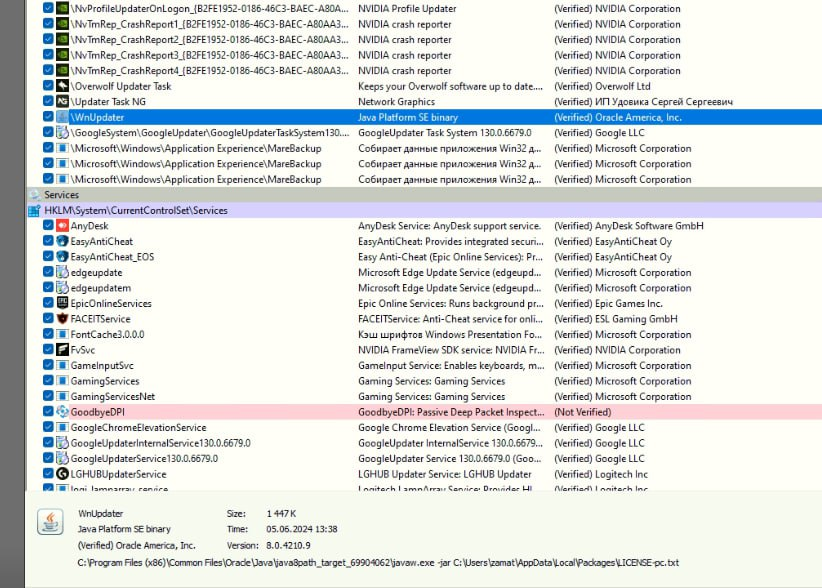Click the size value '1 447 K'
The image size is (822, 588).
(281, 514)
